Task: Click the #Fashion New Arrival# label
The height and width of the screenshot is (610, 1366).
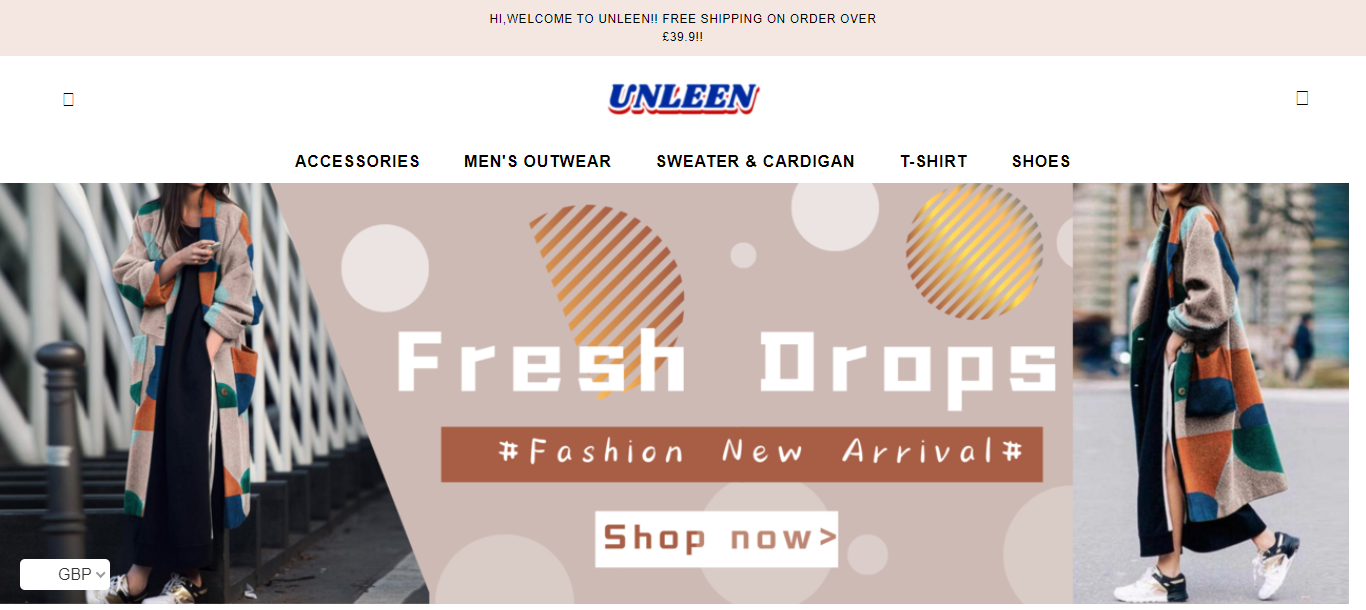Action: pyautogui.click(x=742, y=454)
